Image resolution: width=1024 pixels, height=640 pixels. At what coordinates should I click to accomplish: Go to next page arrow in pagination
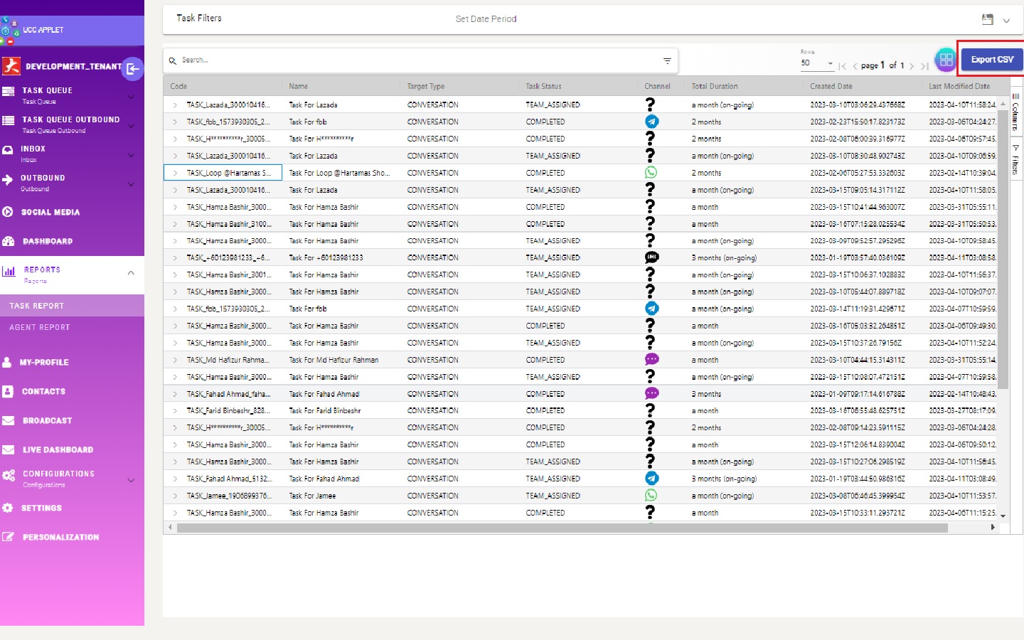click(x=911, y=66)
